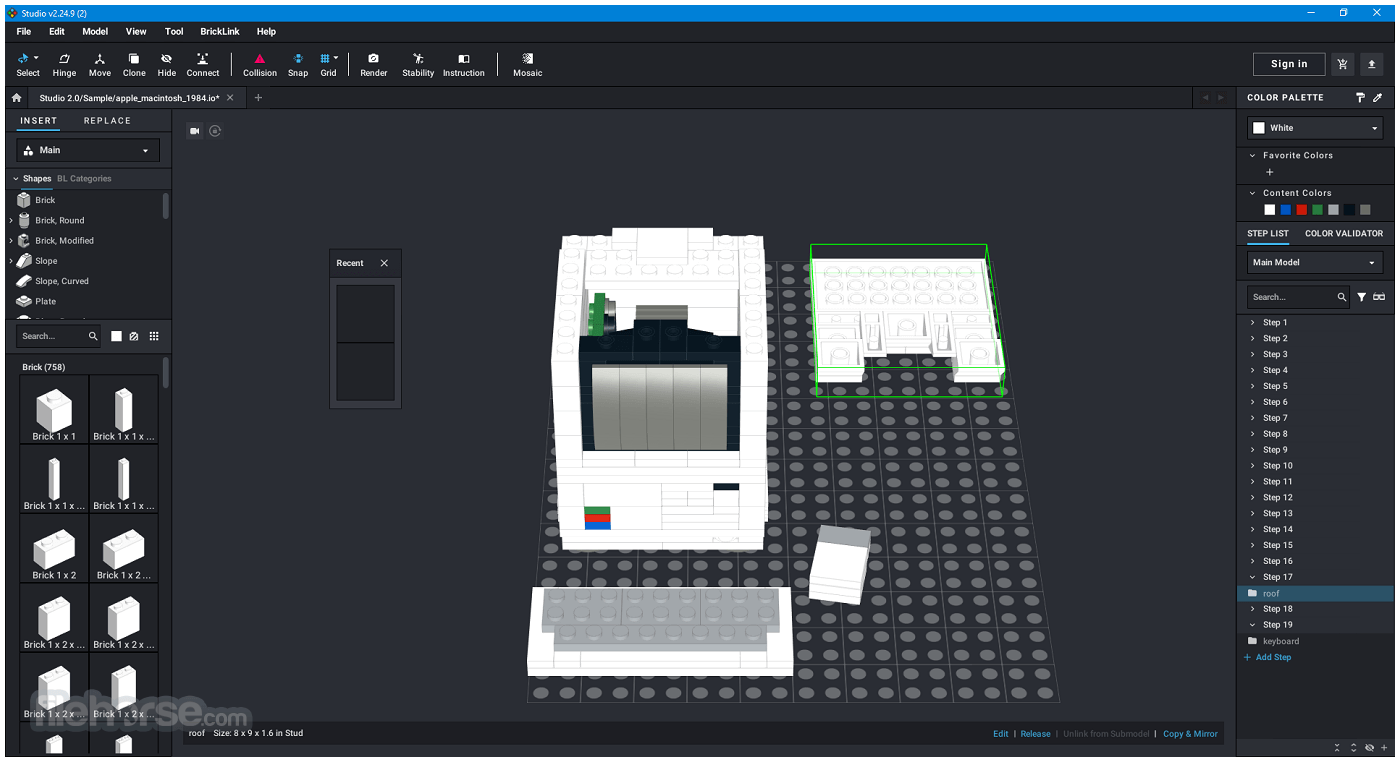
Task: Expand the Brick, Round category
Action: (x=11, y=220)
